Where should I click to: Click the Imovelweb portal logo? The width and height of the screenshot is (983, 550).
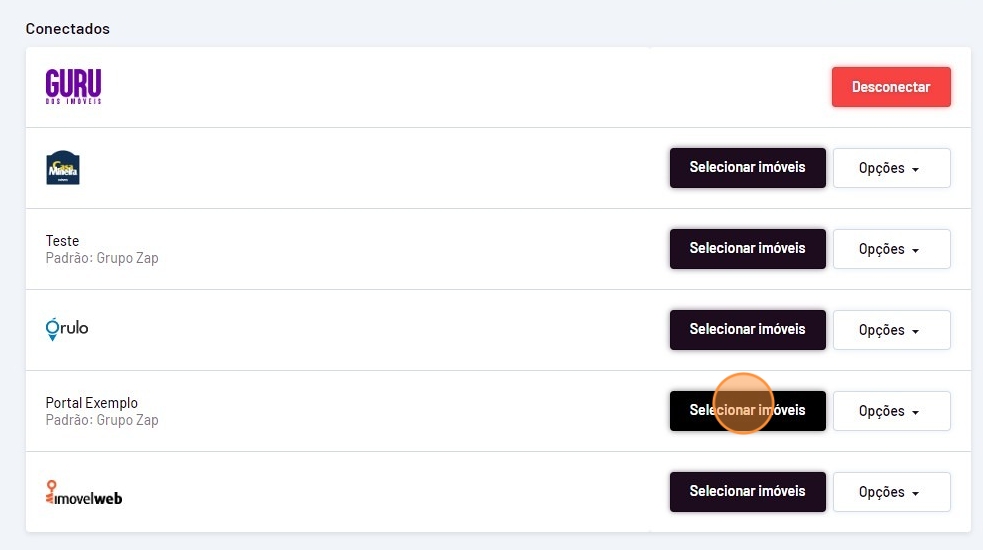tap(84, 492)
